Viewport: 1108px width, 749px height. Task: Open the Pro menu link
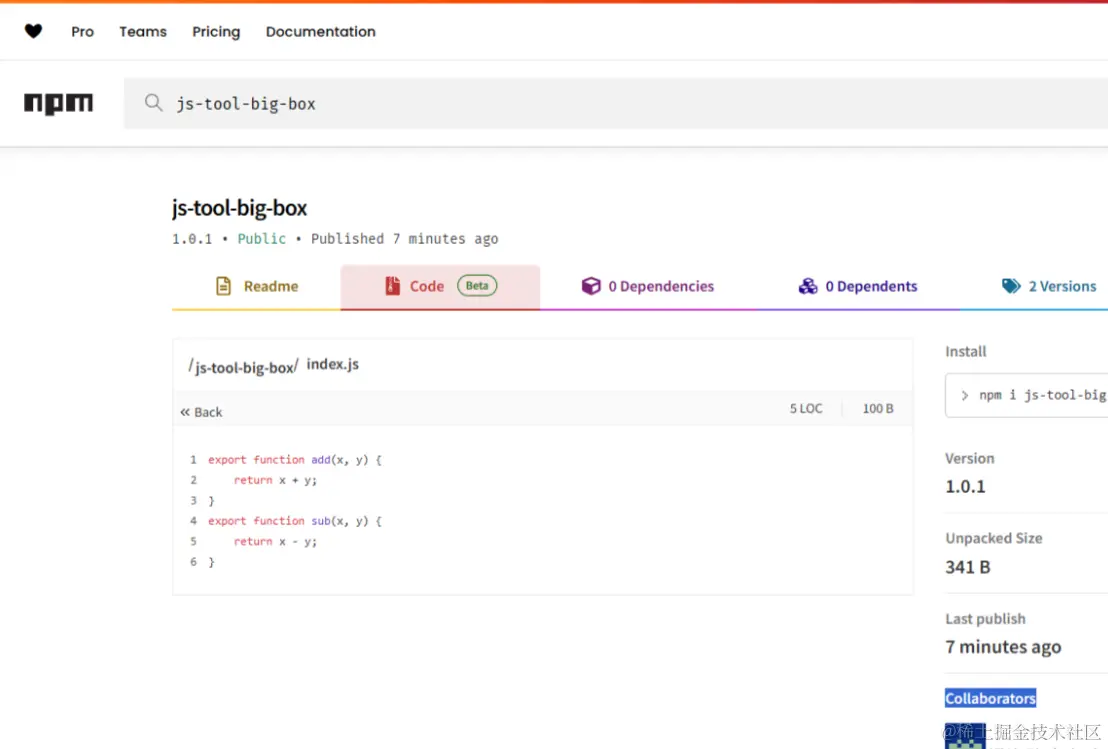point(83,32)
